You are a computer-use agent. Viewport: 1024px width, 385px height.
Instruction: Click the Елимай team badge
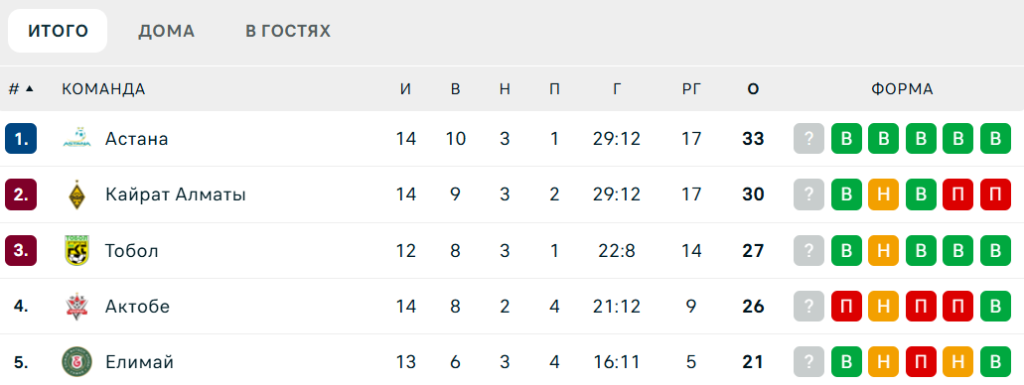coord(77,362)
